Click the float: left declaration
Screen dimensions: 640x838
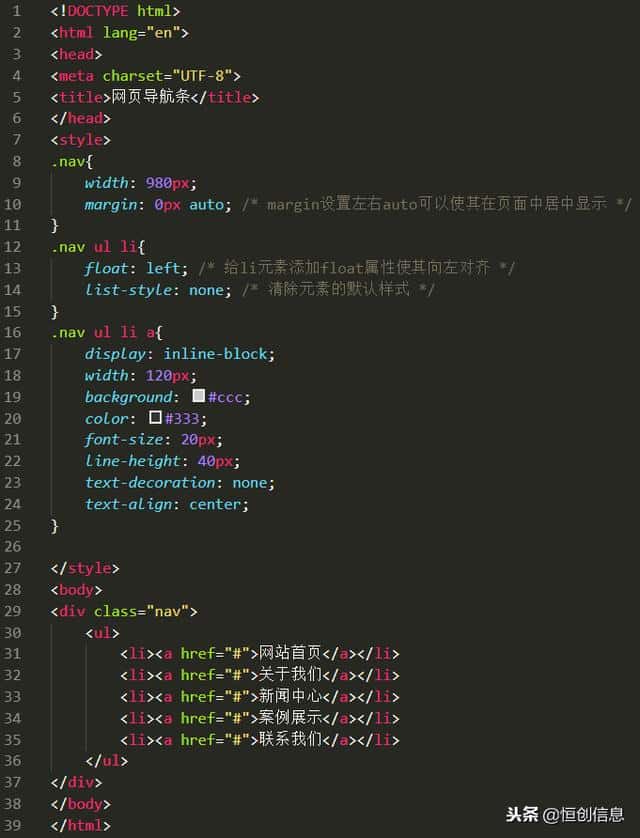coord(137,268)
